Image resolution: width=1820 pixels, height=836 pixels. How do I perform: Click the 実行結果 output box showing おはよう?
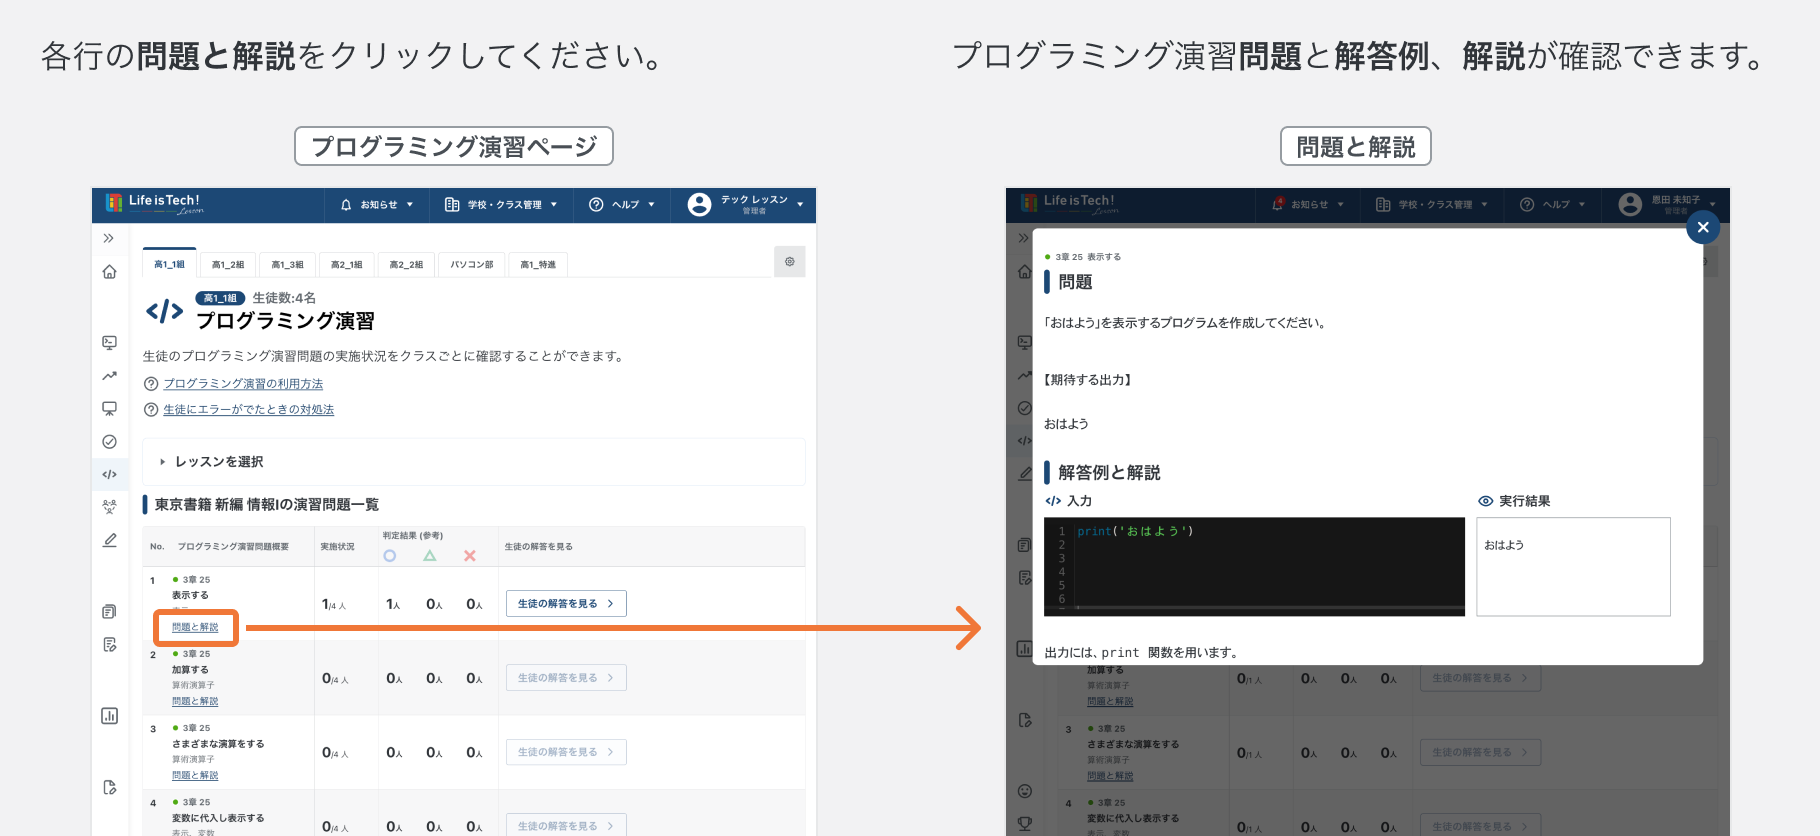(1573, 566)
